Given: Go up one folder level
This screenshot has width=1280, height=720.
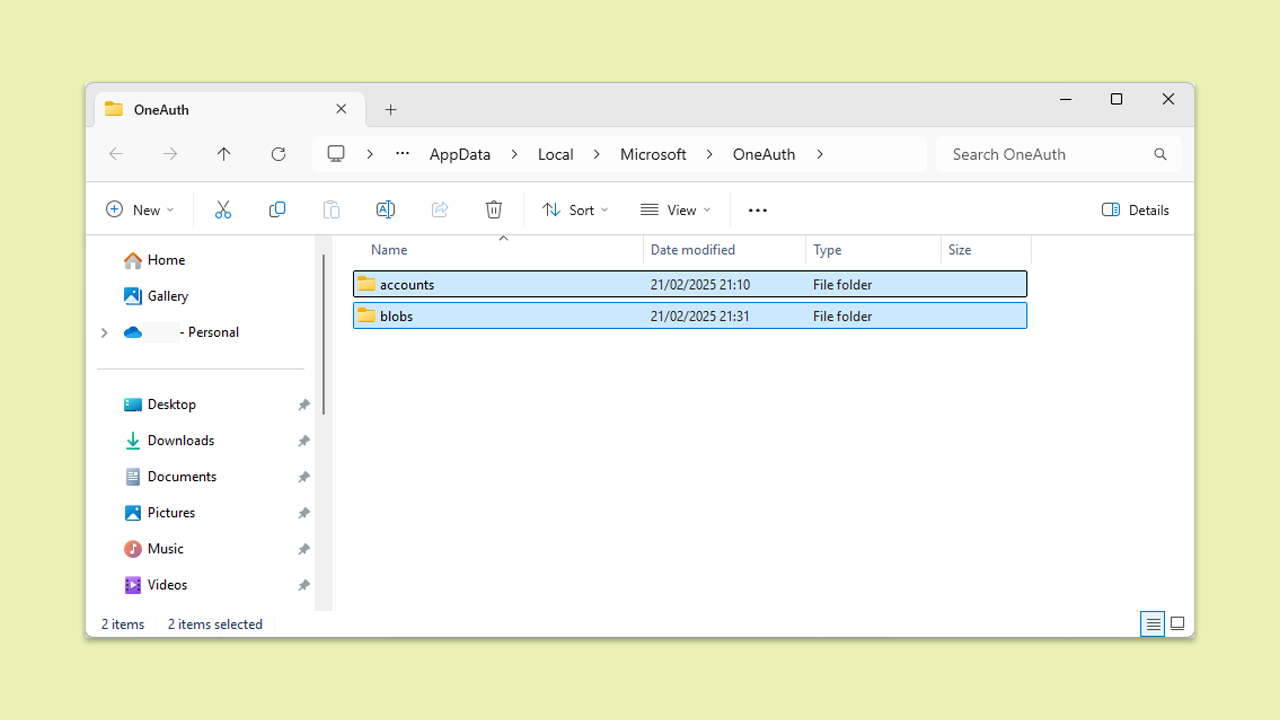Looking at the screenshot, I should coord(224,154).
